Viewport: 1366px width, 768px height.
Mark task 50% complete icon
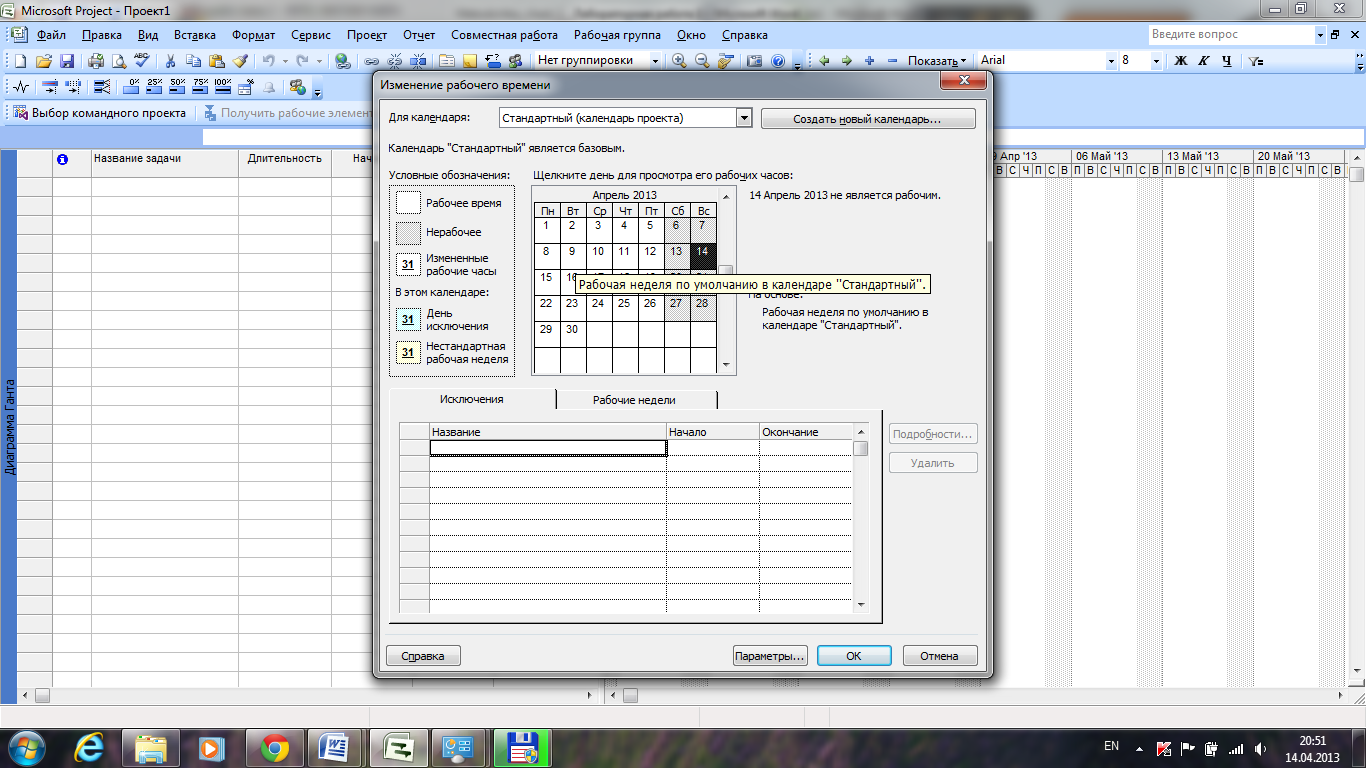[x=178, y=86]
